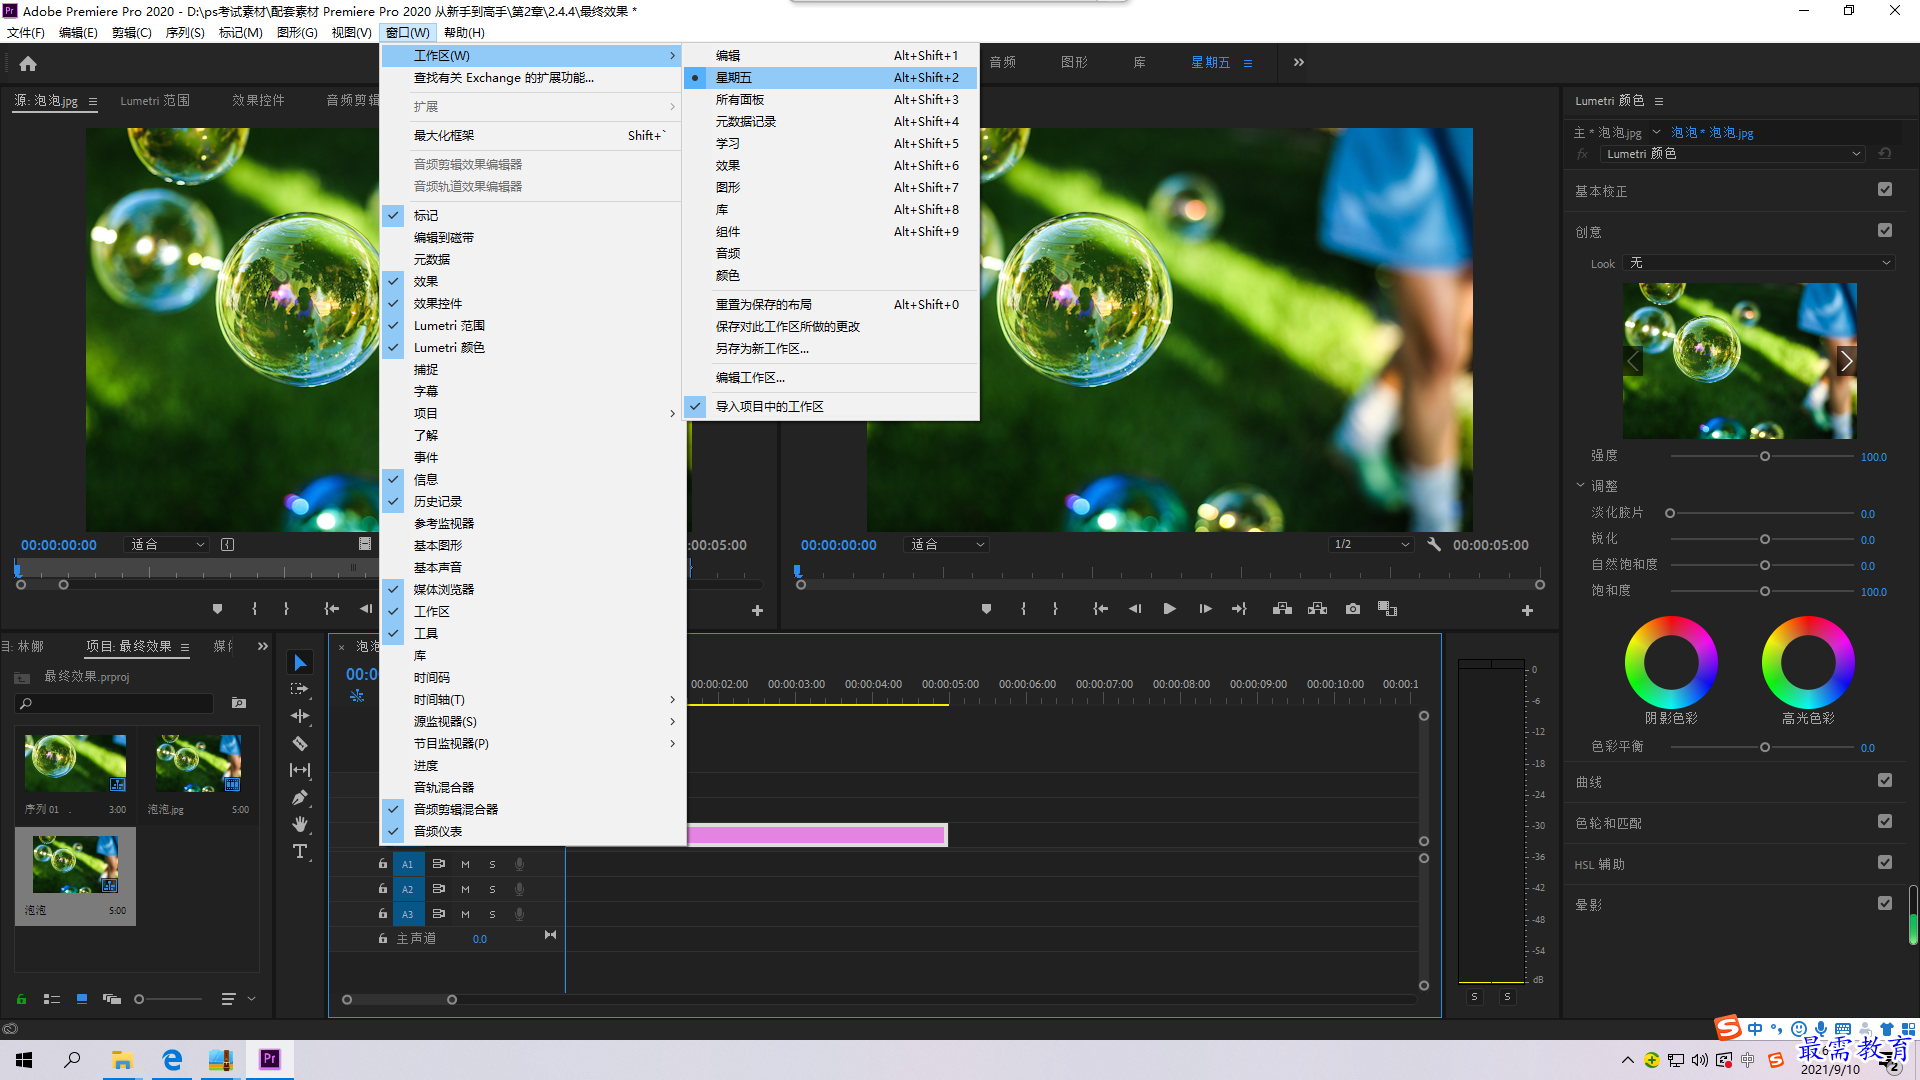Toggle HSL Secondary checkbox
Viewport: 1920px width, 1080px height.
pyautogui.click(x=1885, y=863)
